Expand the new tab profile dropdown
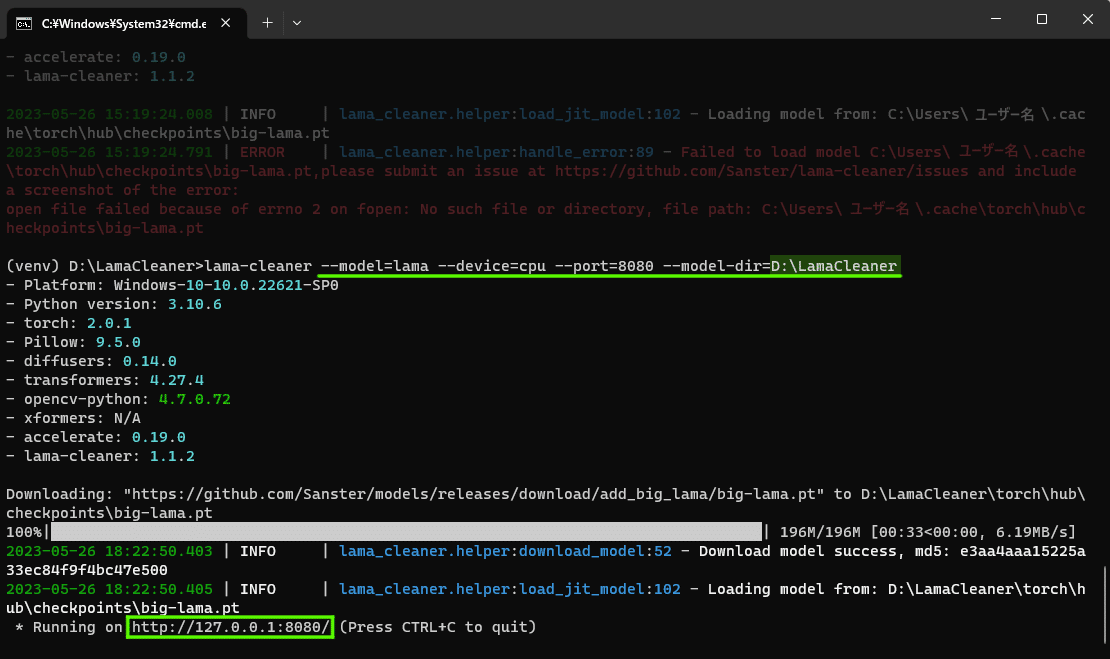The image size is (1110, 659). pyautogui.click(x=297, y=23)
